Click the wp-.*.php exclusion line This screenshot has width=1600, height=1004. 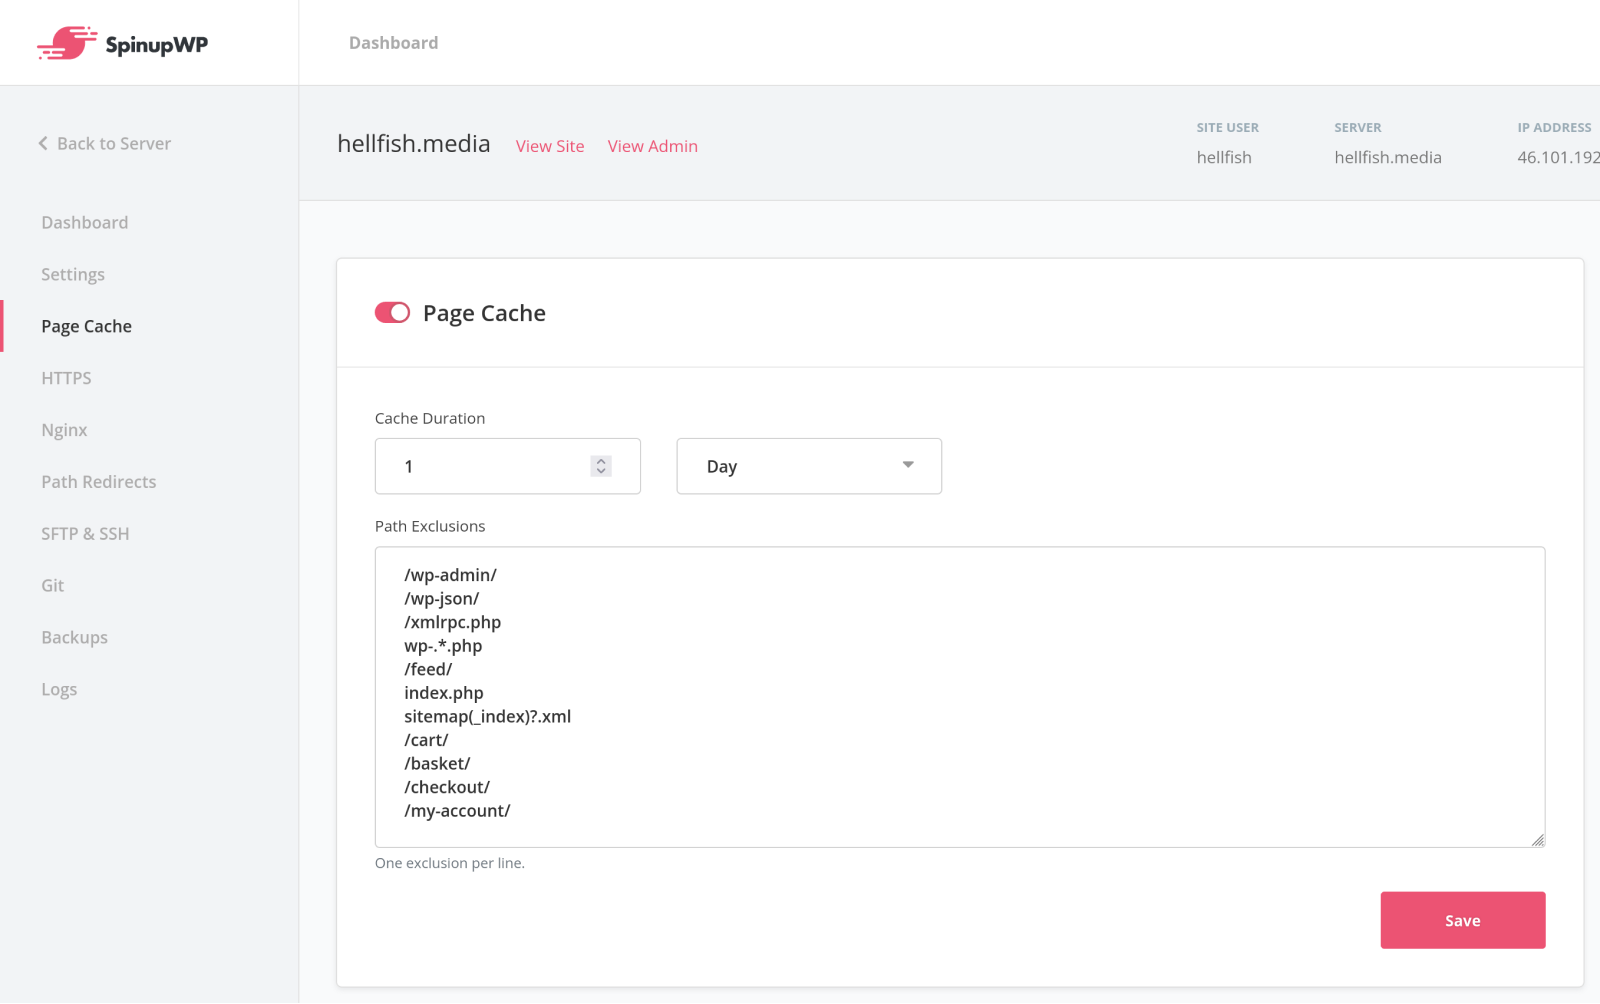tap(443, 646)
